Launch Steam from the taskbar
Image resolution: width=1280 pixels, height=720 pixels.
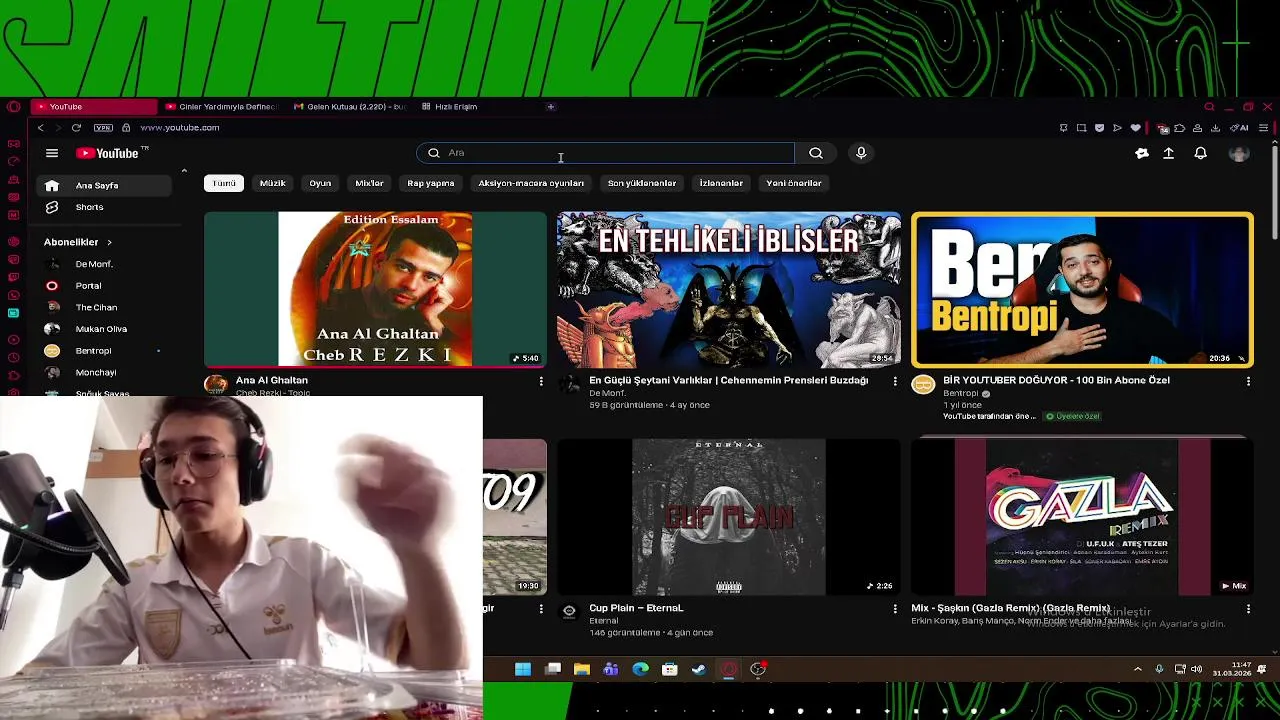(x=699, y=669)
